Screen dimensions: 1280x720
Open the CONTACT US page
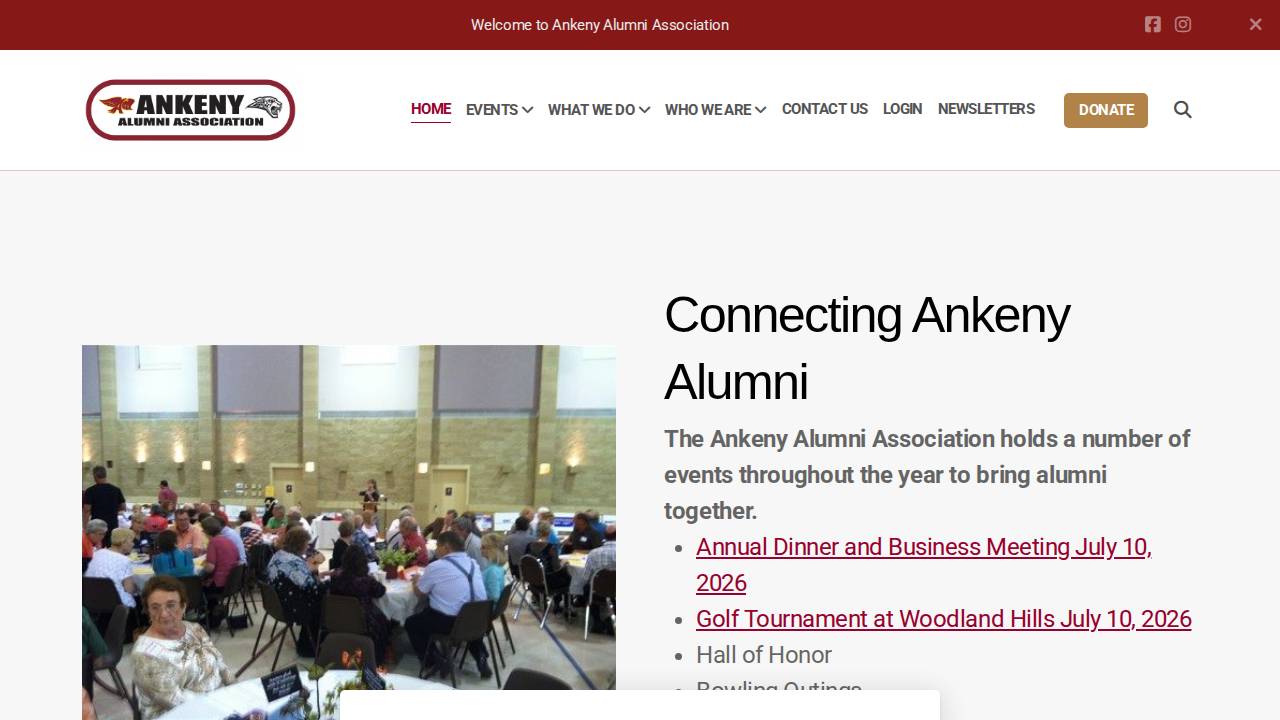(824, 109)
